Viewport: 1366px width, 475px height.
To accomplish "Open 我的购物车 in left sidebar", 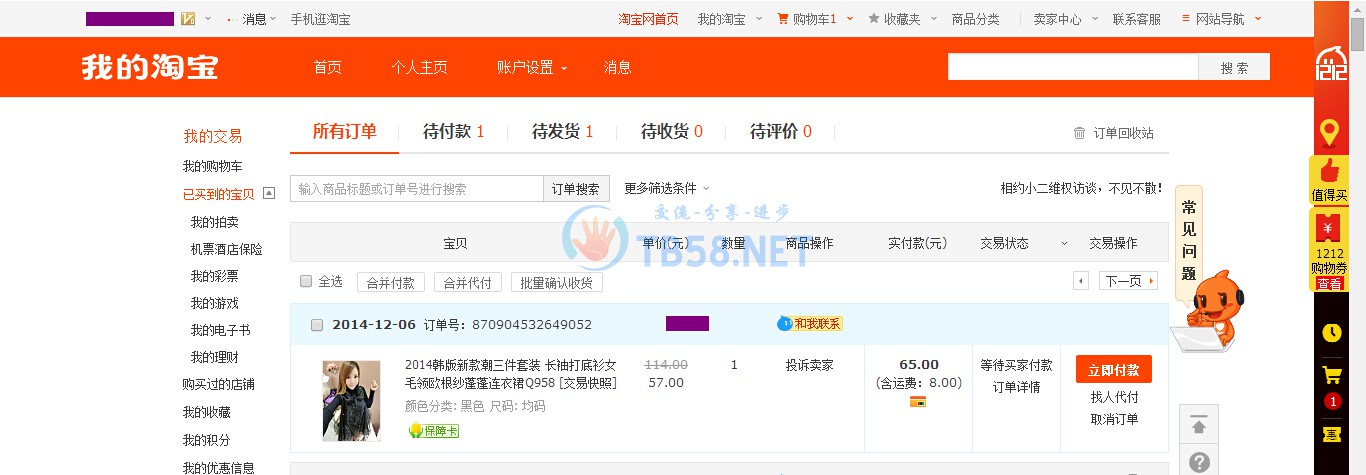I will 212,166.
